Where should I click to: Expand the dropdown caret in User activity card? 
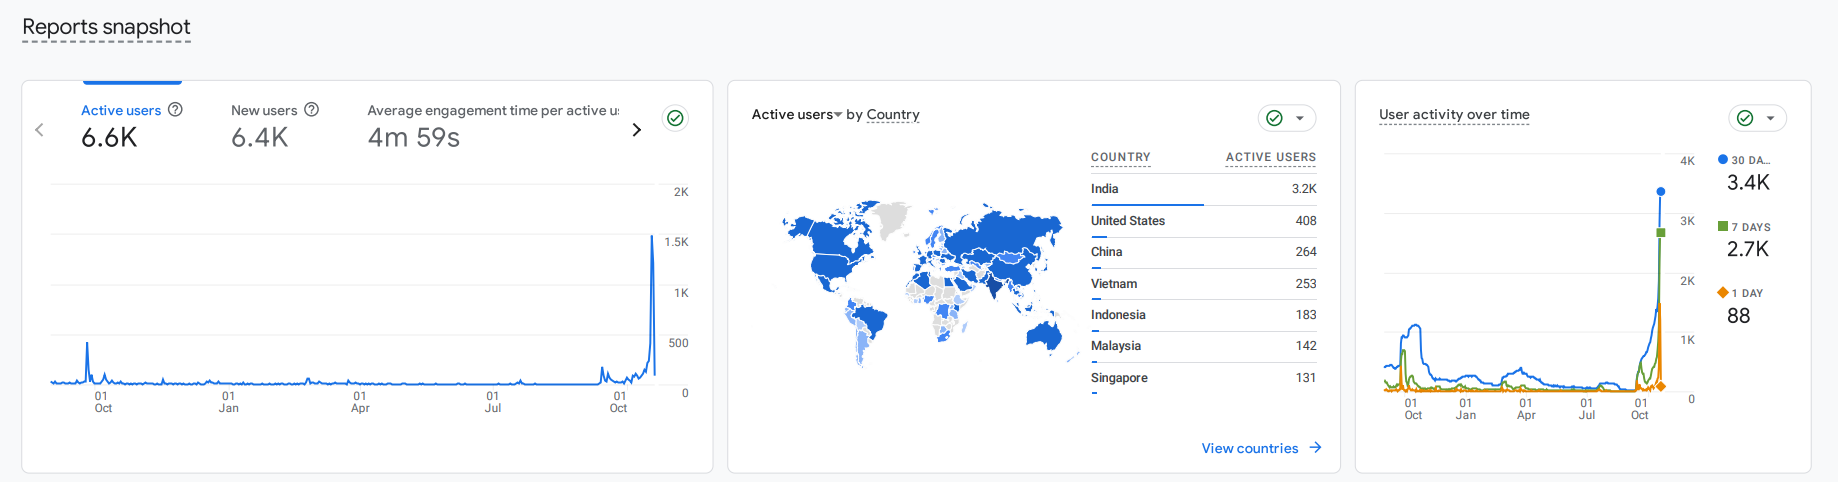click(1770, 118)
